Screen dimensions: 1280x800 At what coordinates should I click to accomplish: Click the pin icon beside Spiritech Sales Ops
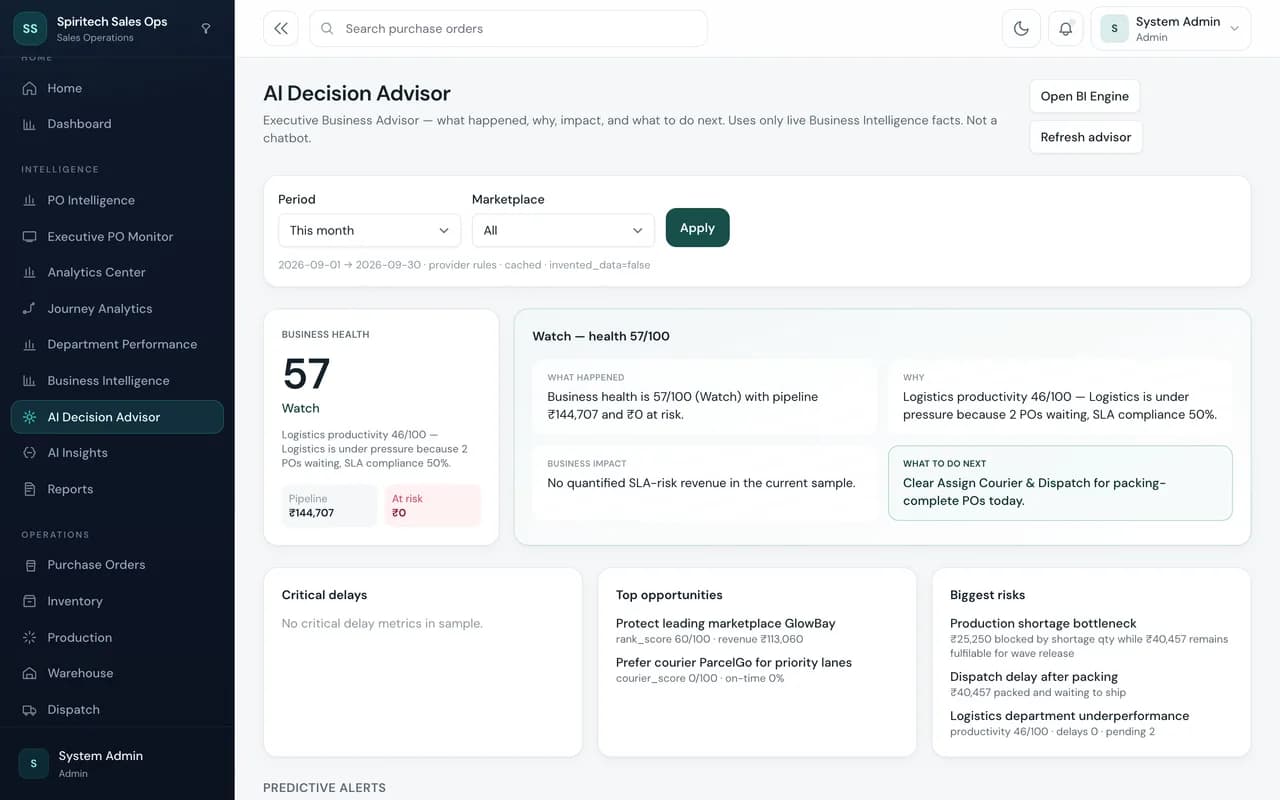tap(206, 29)
